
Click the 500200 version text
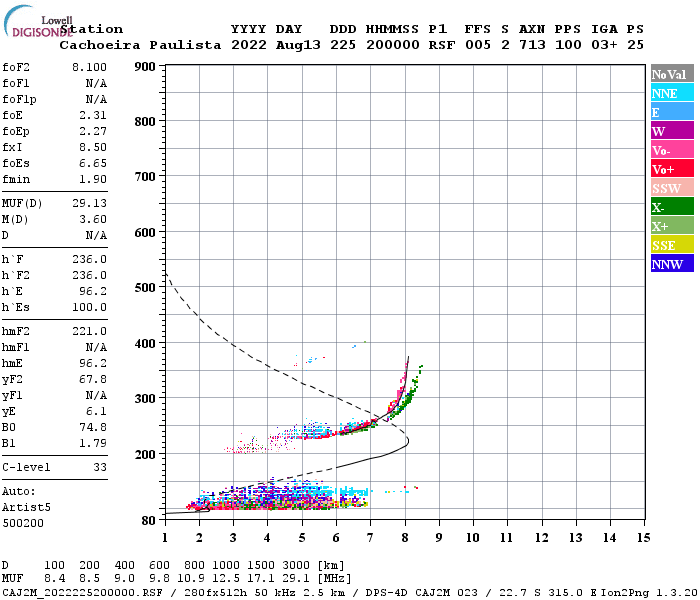pos(23,523)
